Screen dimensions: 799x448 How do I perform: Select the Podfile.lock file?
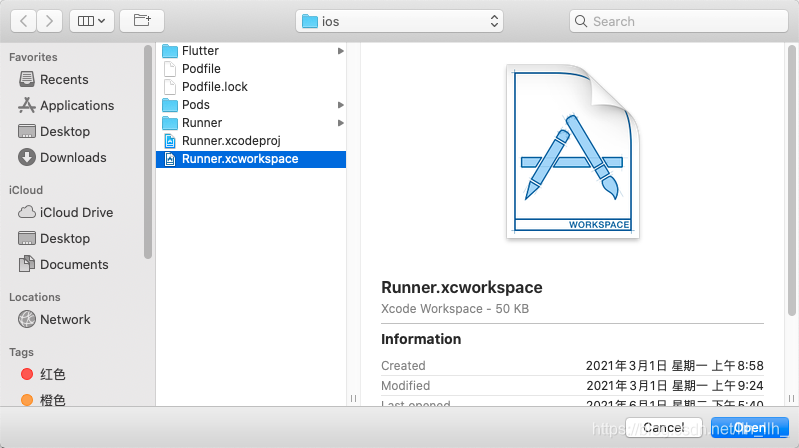tap(205, 87)
